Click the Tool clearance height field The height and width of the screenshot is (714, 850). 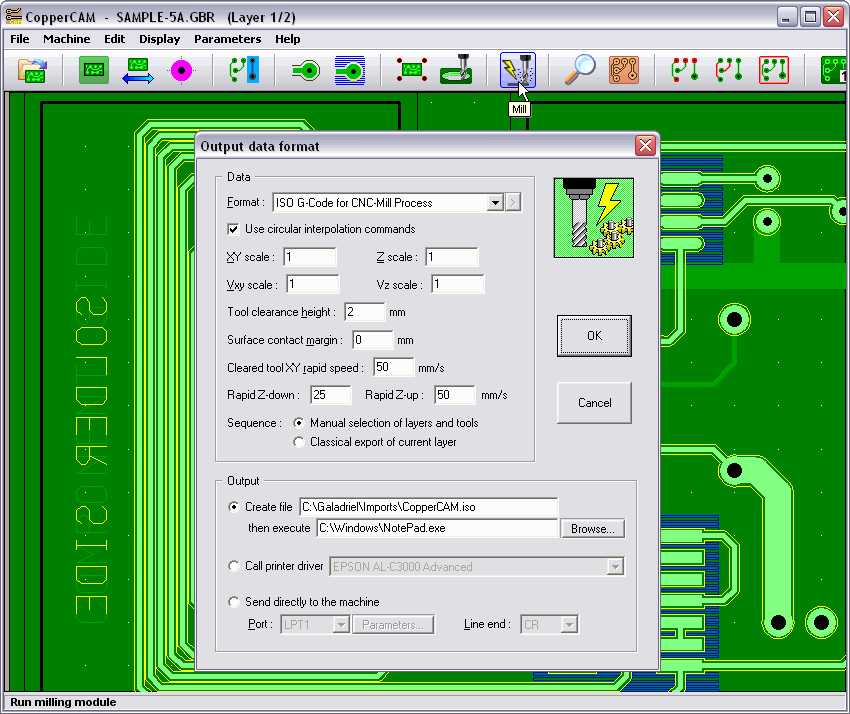pyautogui.click(x=364, y=313)
